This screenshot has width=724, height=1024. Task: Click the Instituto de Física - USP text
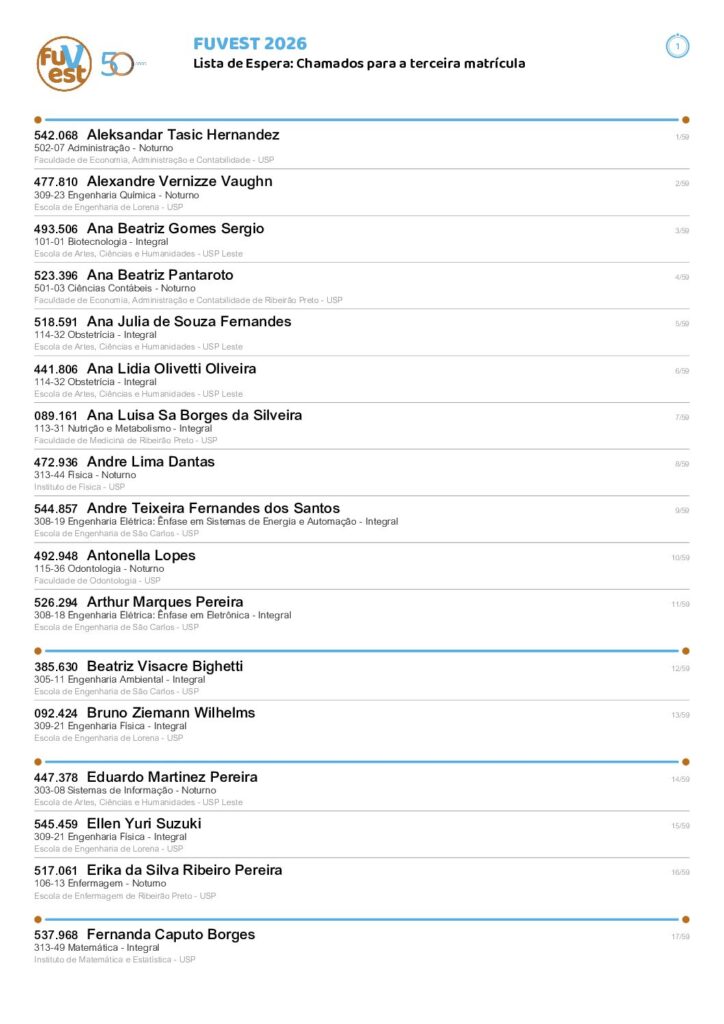coord(80,487)
